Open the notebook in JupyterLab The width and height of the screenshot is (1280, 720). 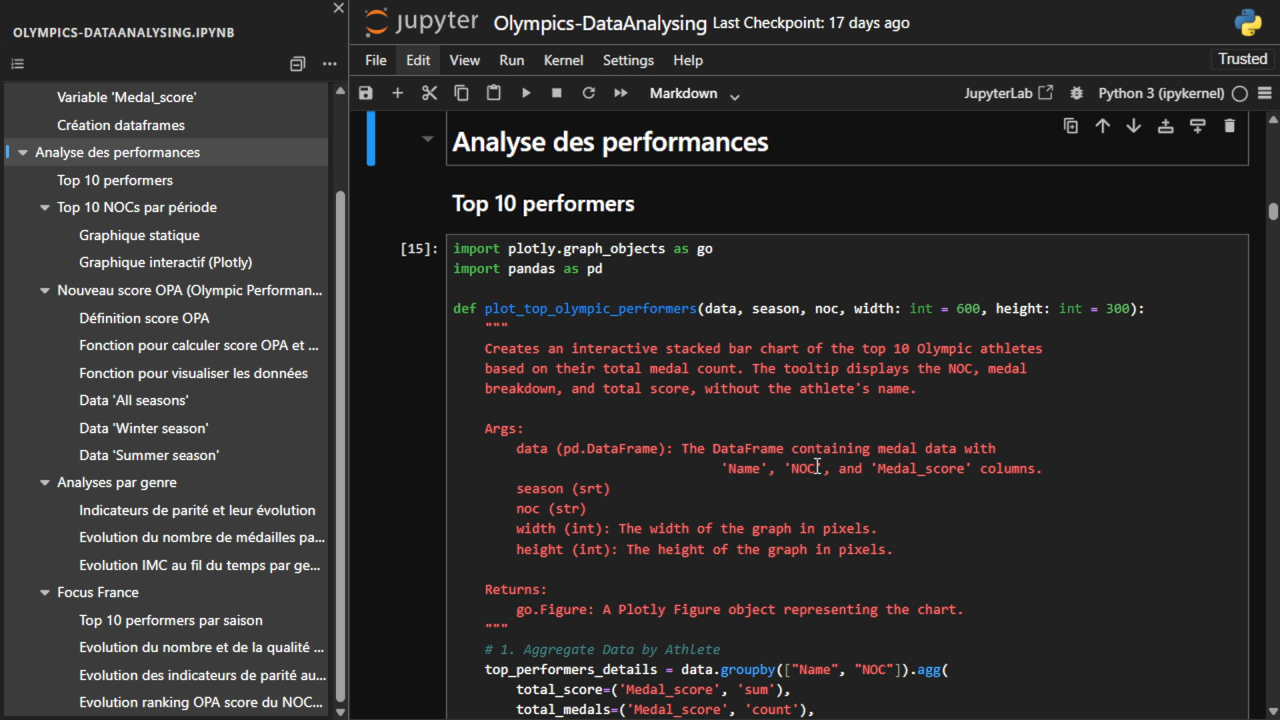click(1008, 93)
